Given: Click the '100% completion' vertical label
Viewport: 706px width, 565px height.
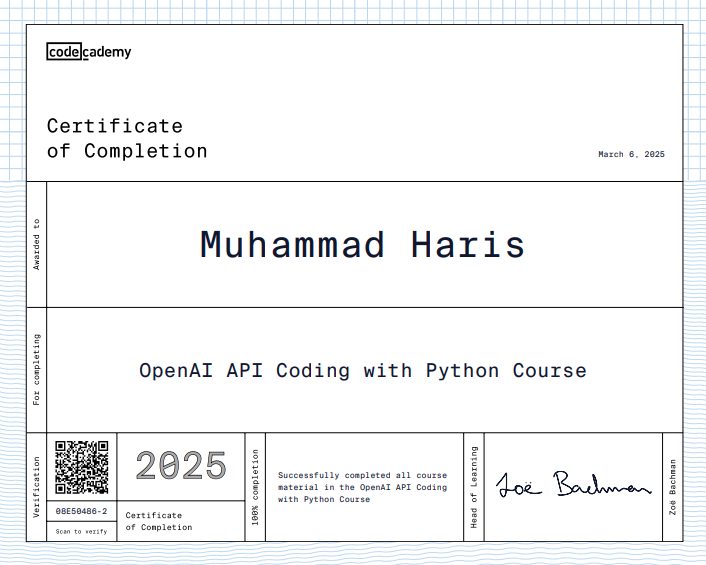Looking at the screenshot, I should pyautogui.click(x=255, y=488).
